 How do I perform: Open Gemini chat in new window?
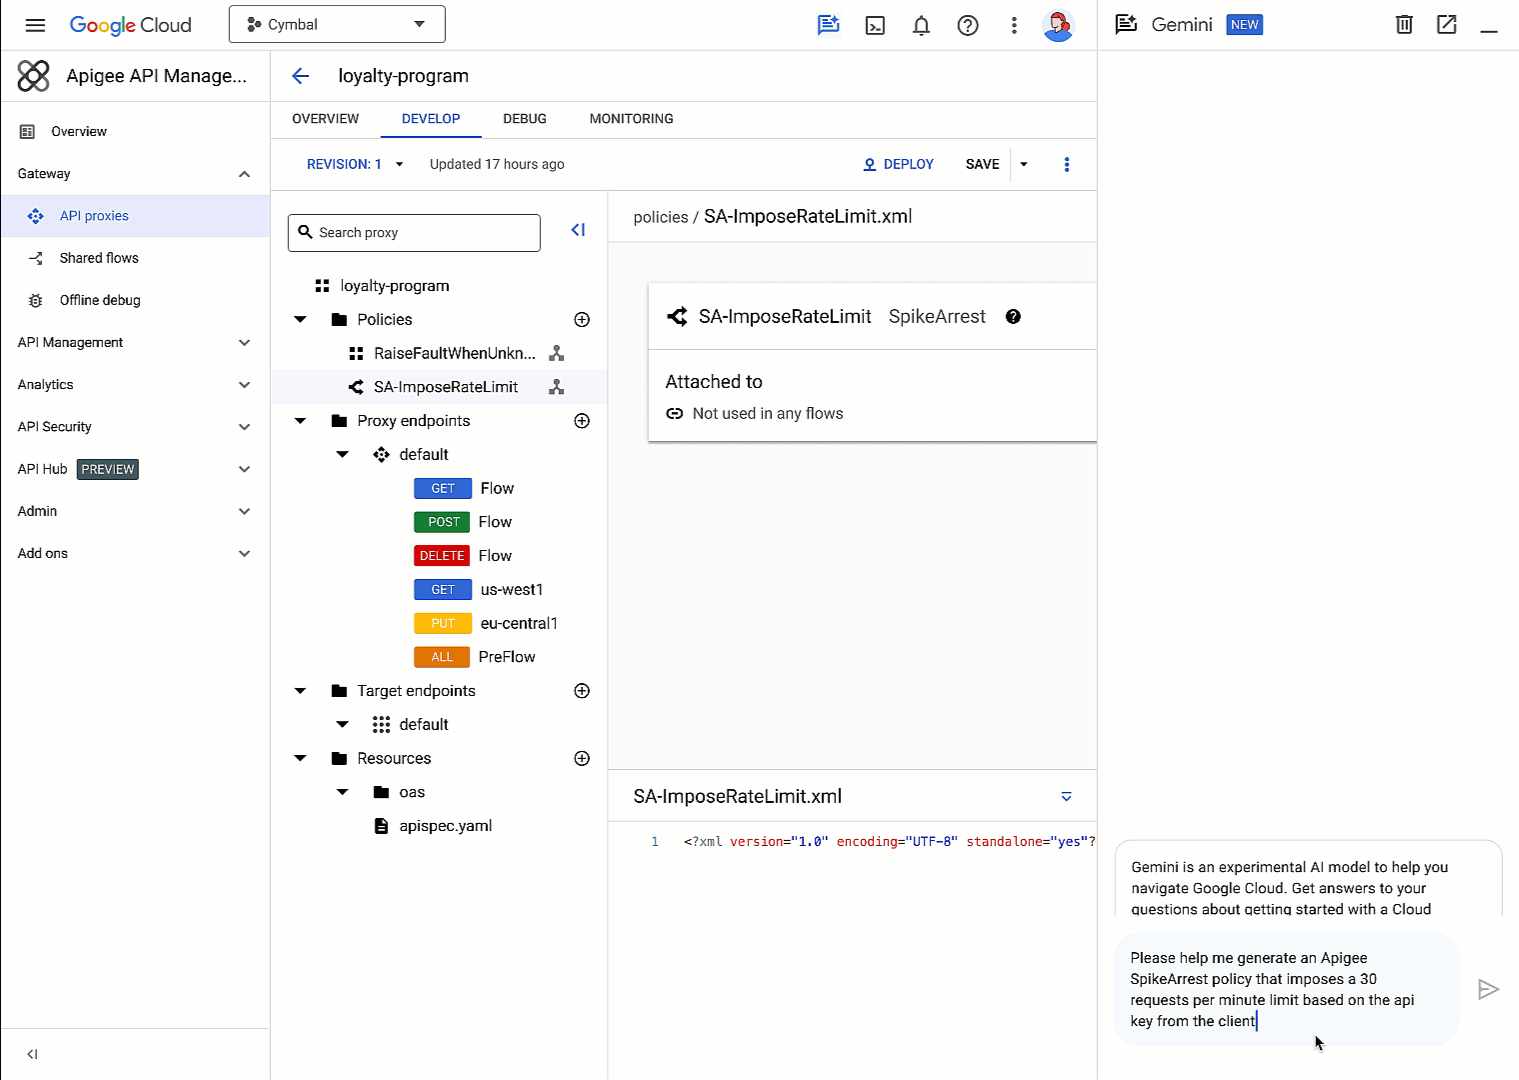[x=1446, y=25]
